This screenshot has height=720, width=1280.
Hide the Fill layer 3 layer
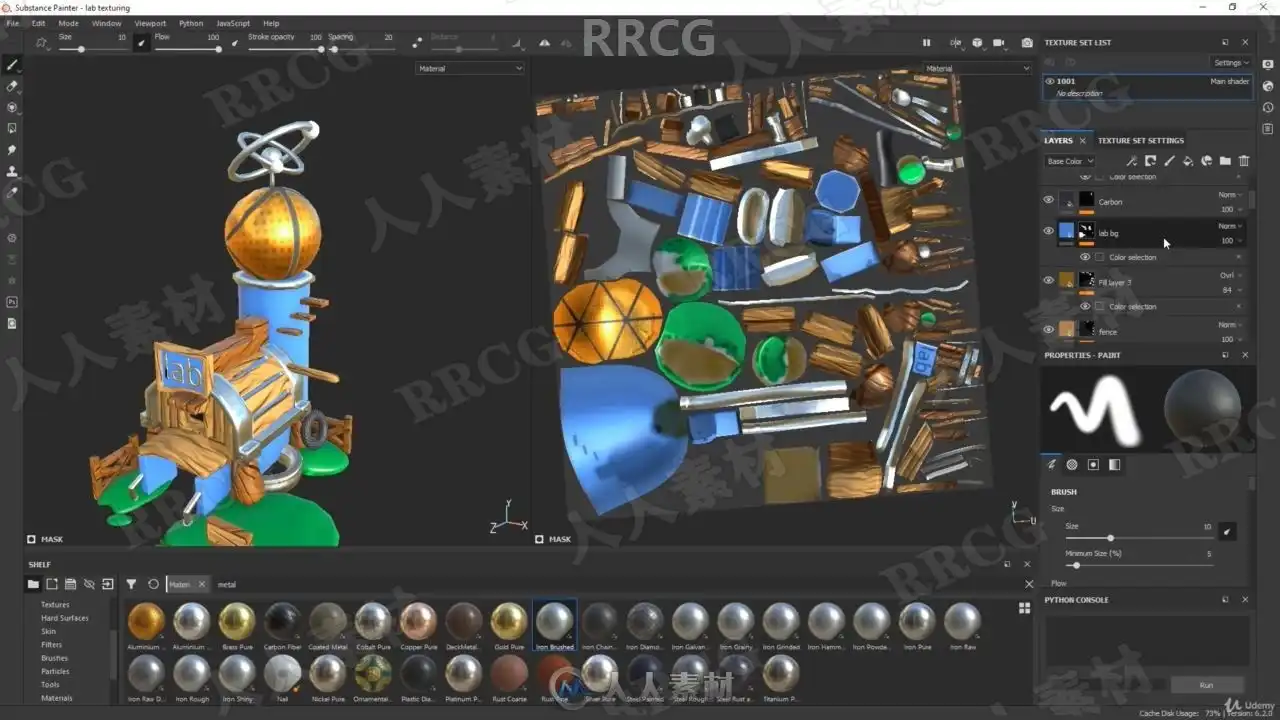click(x=1049, y=281)
